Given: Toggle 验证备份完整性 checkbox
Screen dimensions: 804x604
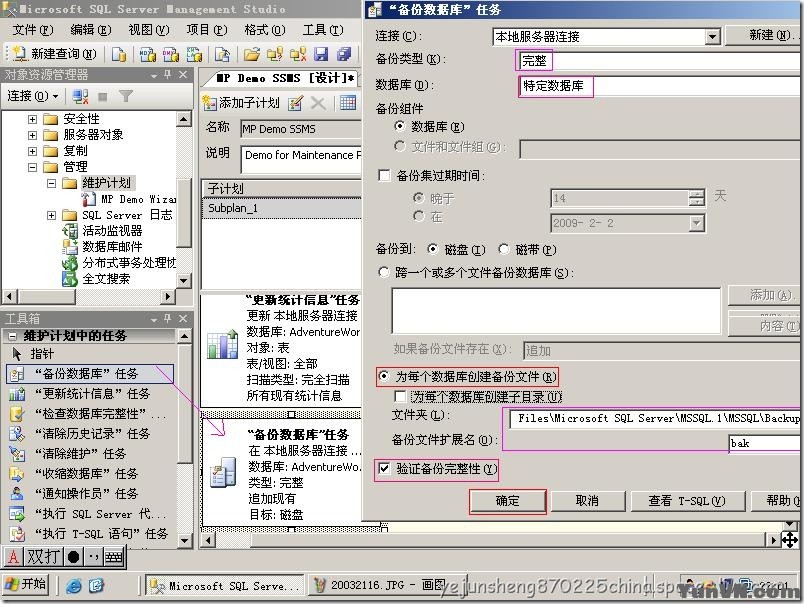Looking at the screenshot, I should pyautogui.click(x=384, y=468).
